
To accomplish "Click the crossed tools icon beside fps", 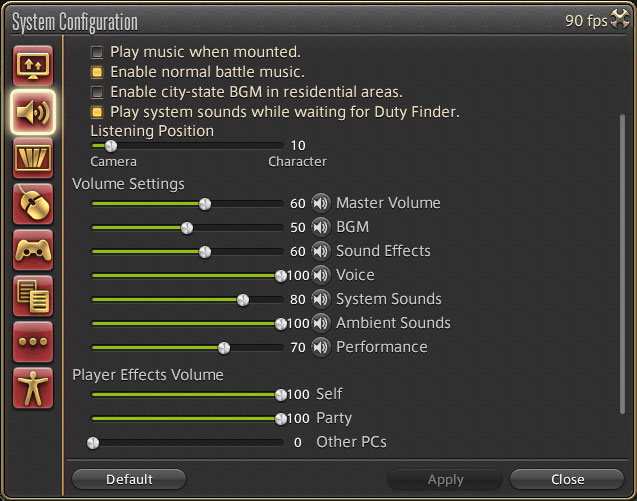I will pos(620,19).
